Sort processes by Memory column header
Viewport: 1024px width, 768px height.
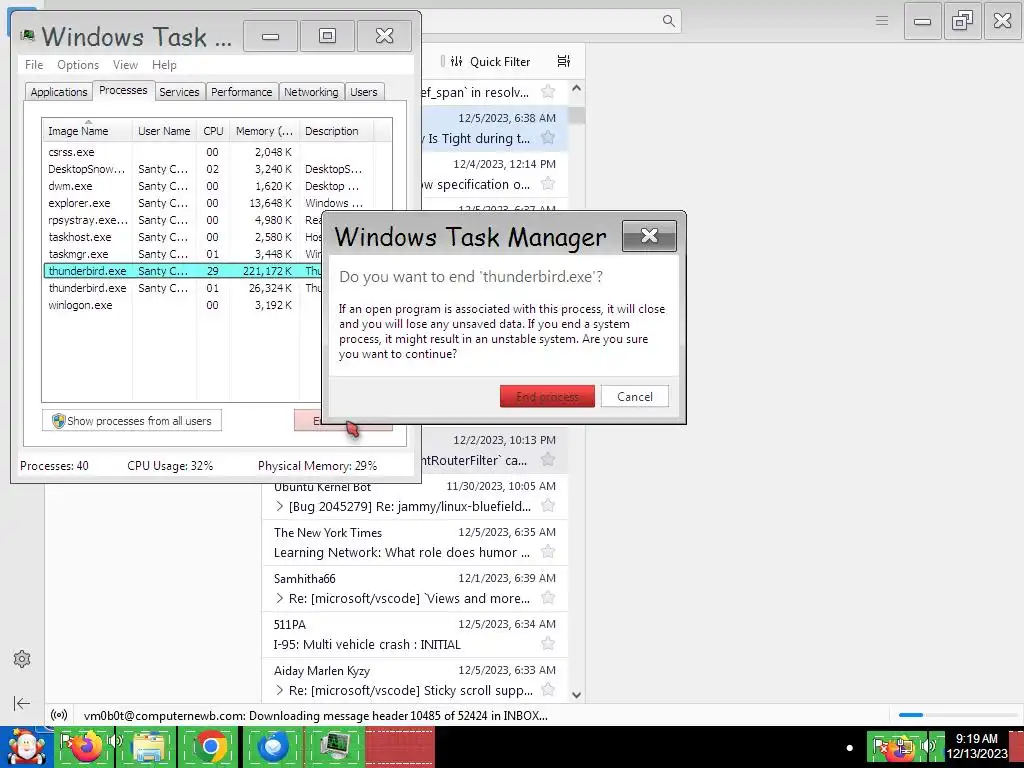click(x=264, y=131)
